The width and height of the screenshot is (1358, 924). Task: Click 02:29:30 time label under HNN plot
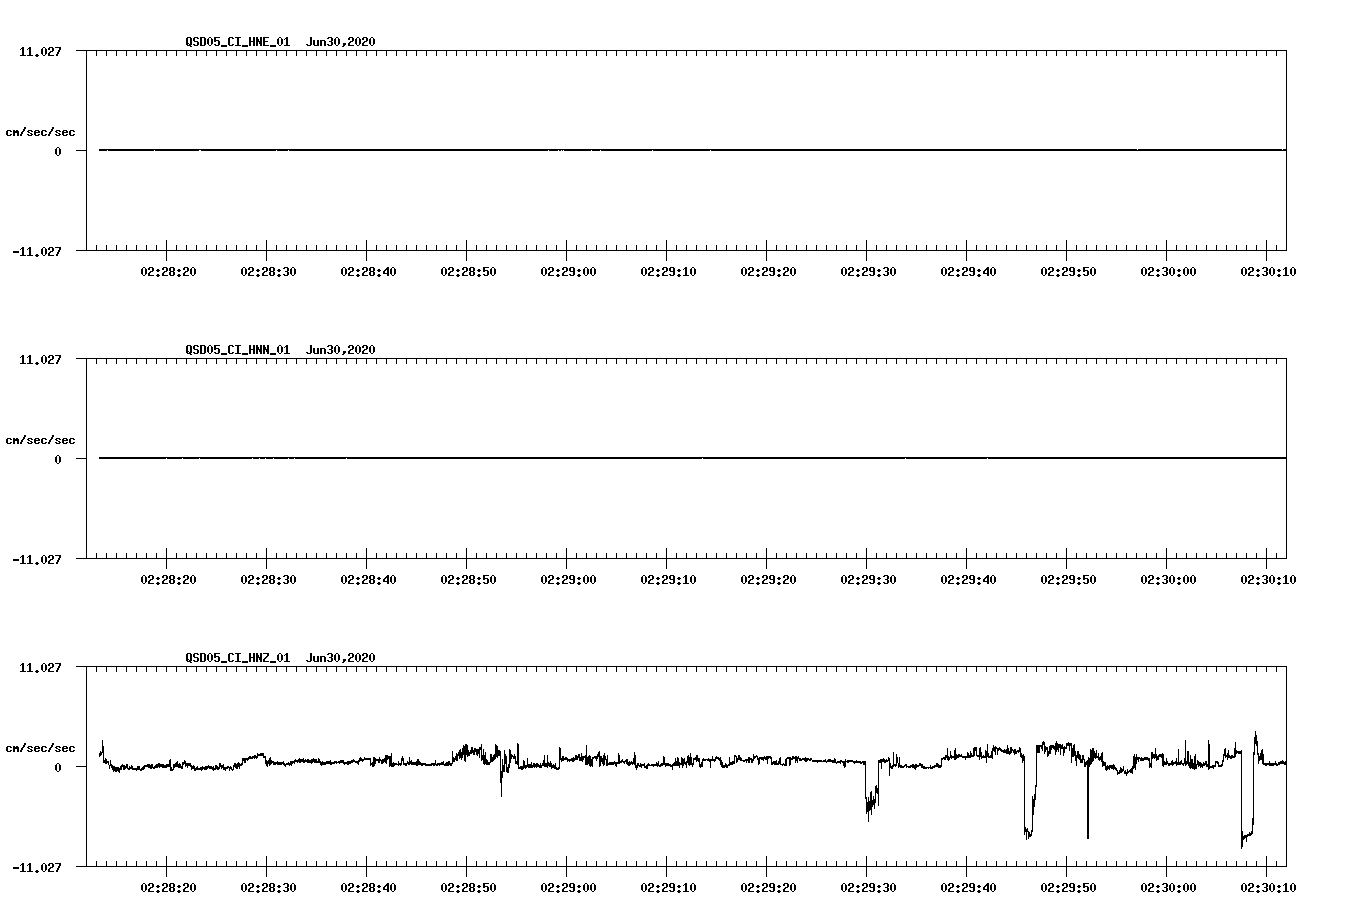[x=868, y=580]
